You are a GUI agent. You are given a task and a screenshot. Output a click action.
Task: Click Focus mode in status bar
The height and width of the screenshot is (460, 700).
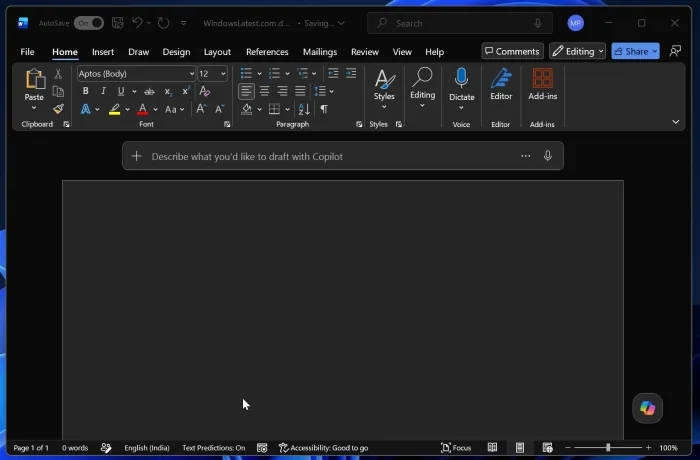click(x=456, y=447)
